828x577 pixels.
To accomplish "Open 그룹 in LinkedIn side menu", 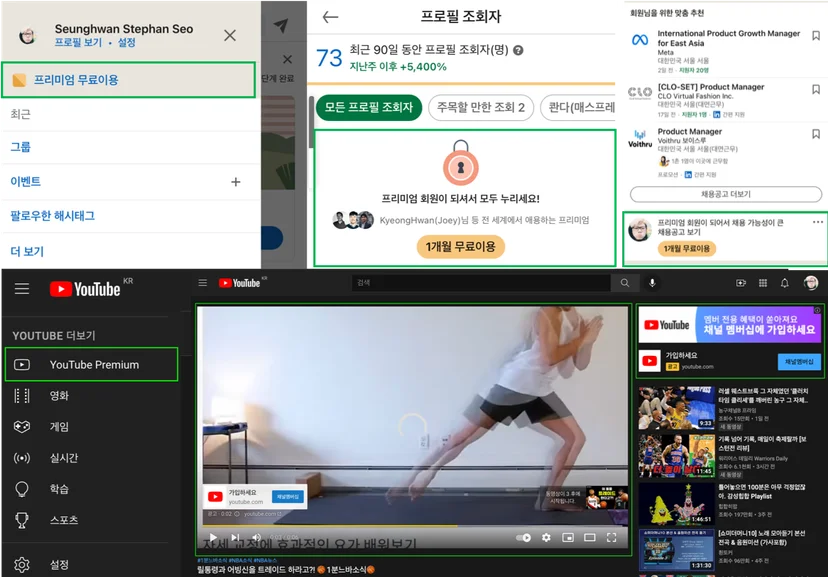I will [21, 147].
